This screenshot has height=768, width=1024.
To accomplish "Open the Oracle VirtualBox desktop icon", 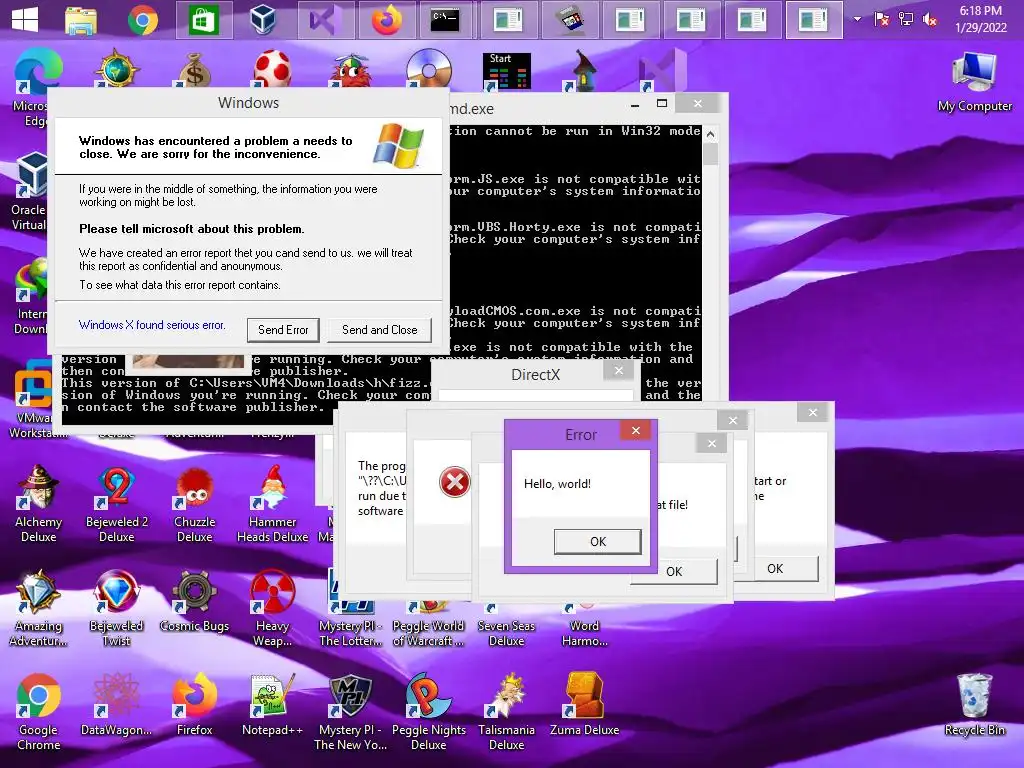I will pyautogui.click(x=29, y=192).
